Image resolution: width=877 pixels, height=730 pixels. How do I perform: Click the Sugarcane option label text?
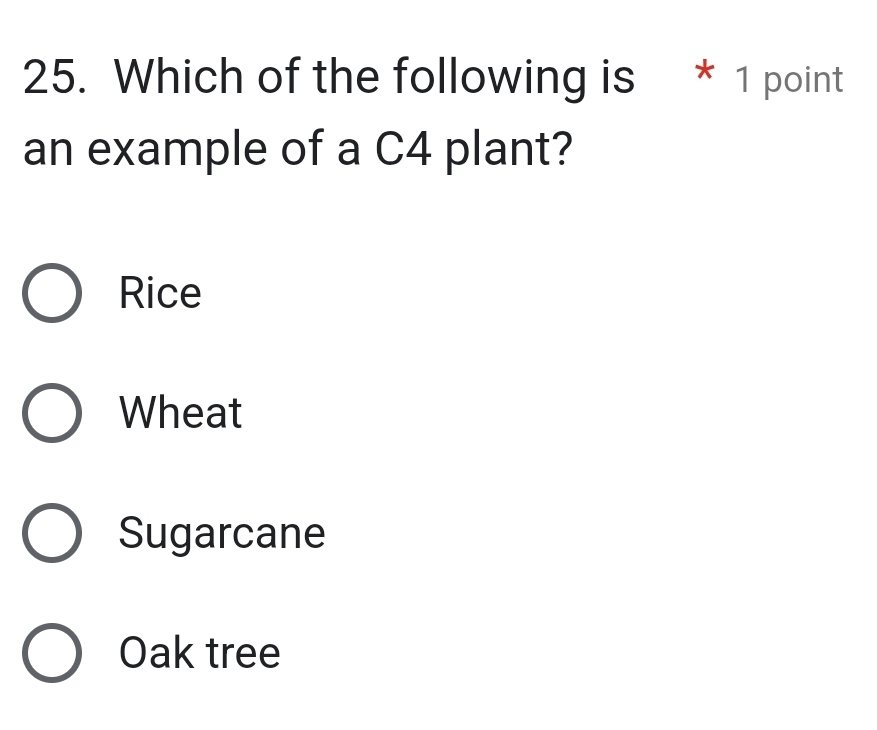pos(222,533)
